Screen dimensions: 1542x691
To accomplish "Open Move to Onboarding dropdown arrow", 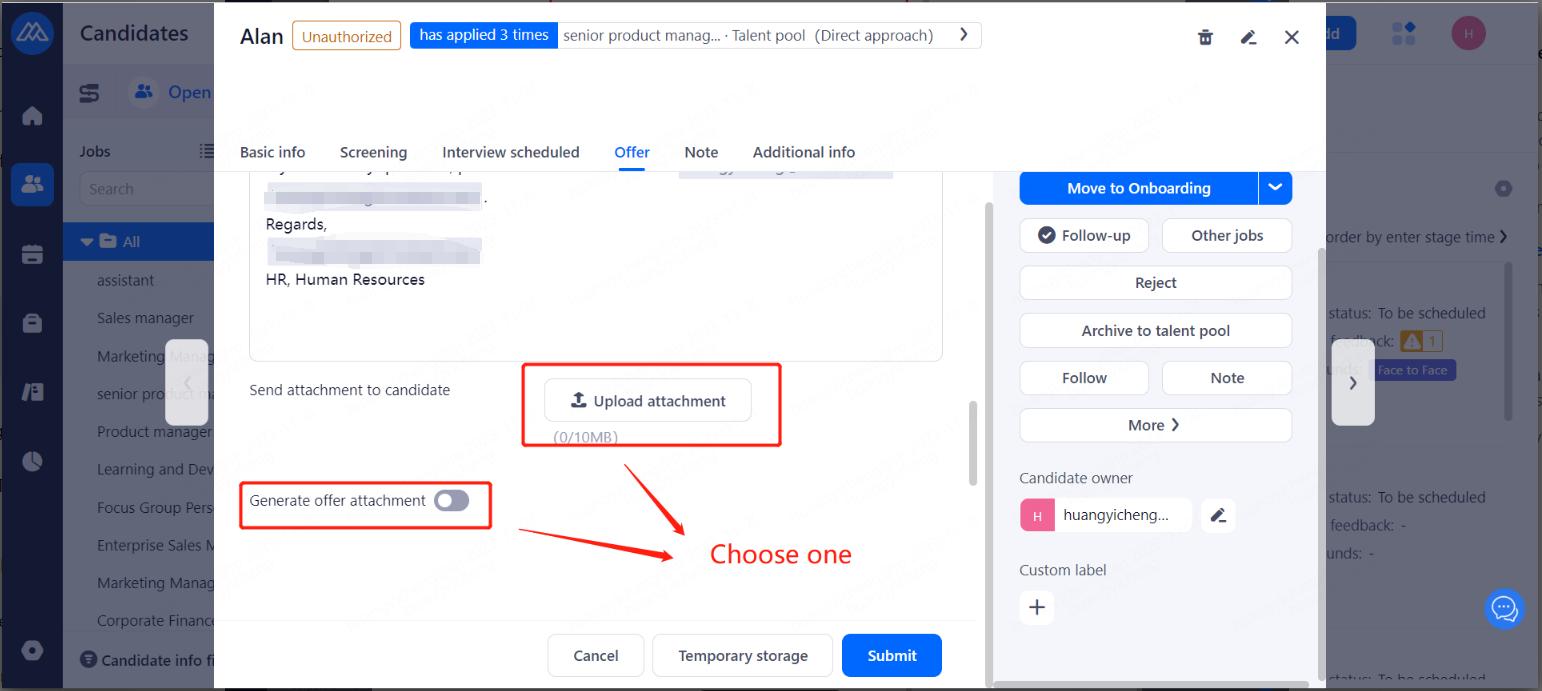I will (1275, 188).
